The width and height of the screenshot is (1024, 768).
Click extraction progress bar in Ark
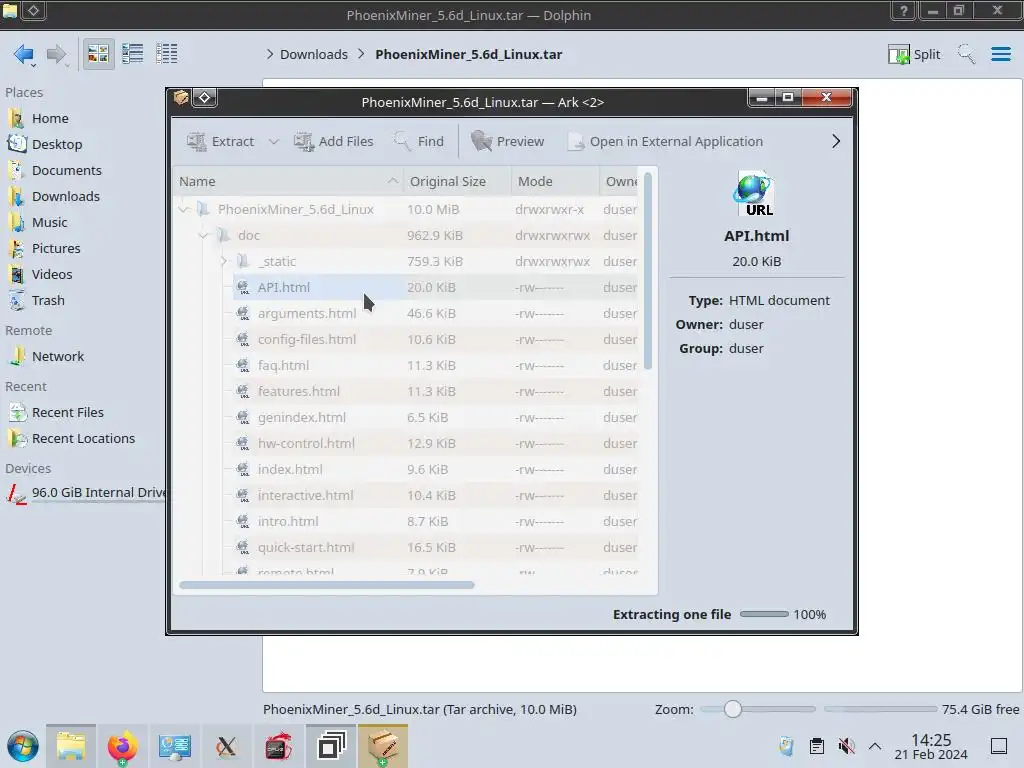point(764,615)
